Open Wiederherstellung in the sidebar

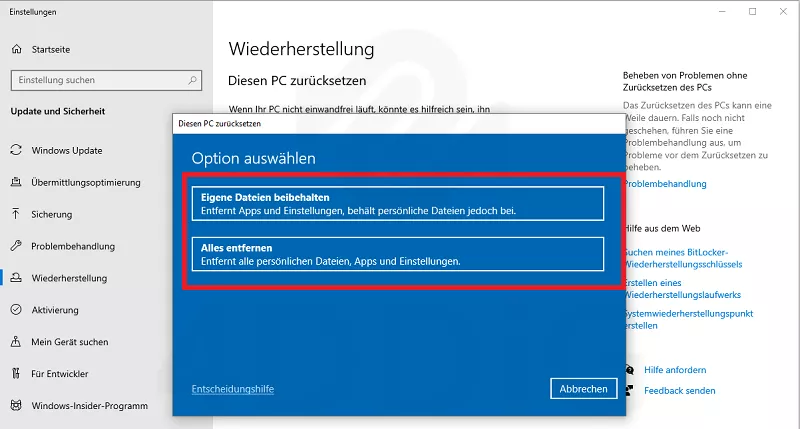coord(69,278)
